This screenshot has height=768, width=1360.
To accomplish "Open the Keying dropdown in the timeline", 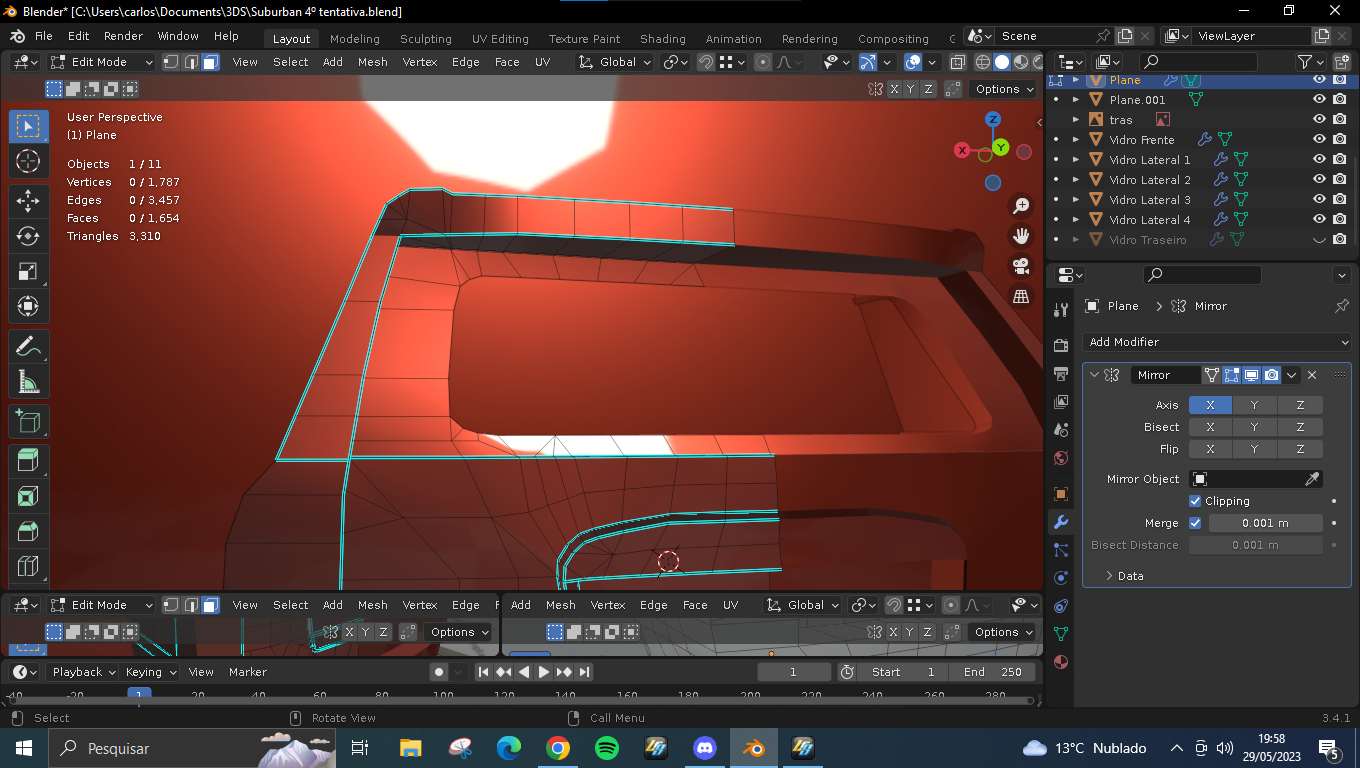I will tap(150, 672).
